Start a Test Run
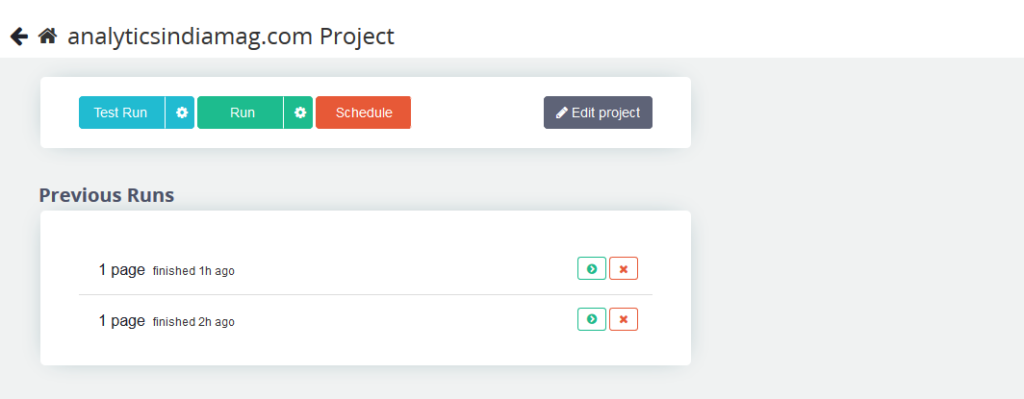1024x399 pixels. click(122, 112)
